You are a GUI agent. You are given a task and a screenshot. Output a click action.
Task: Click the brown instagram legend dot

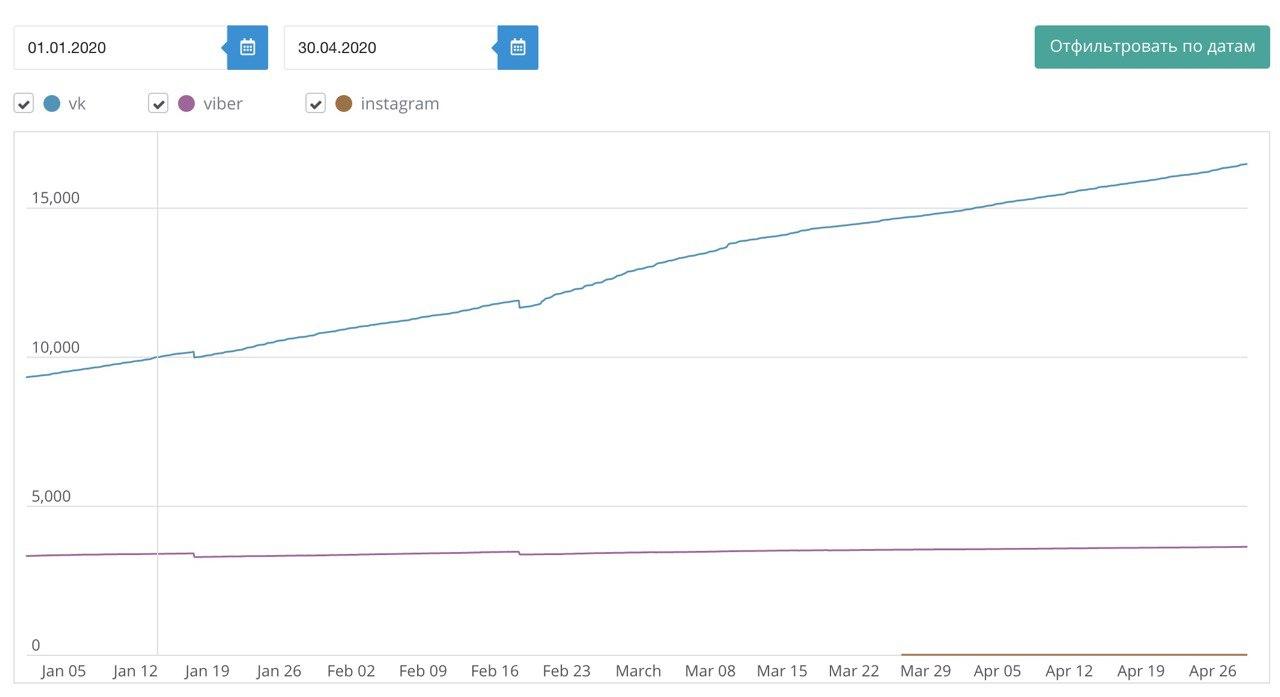click(x=343, y=103)
